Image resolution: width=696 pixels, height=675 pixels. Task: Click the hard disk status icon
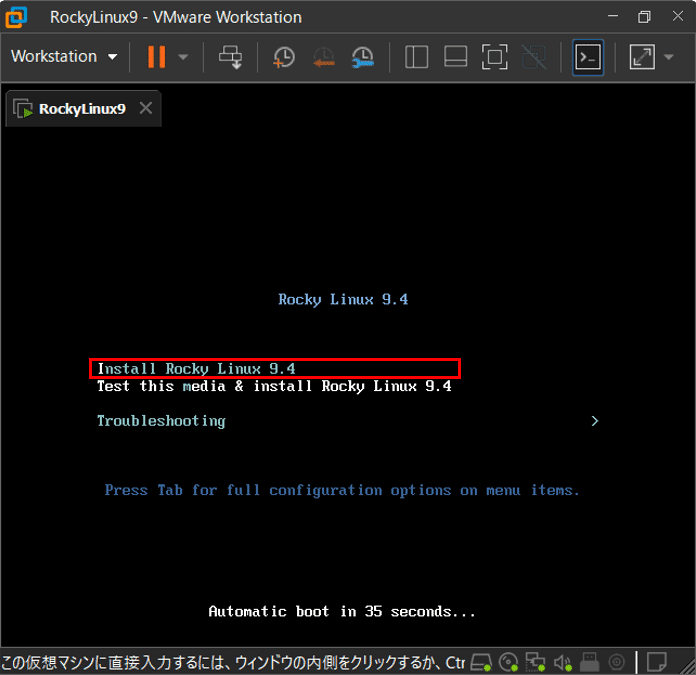(x=481, y=662)
